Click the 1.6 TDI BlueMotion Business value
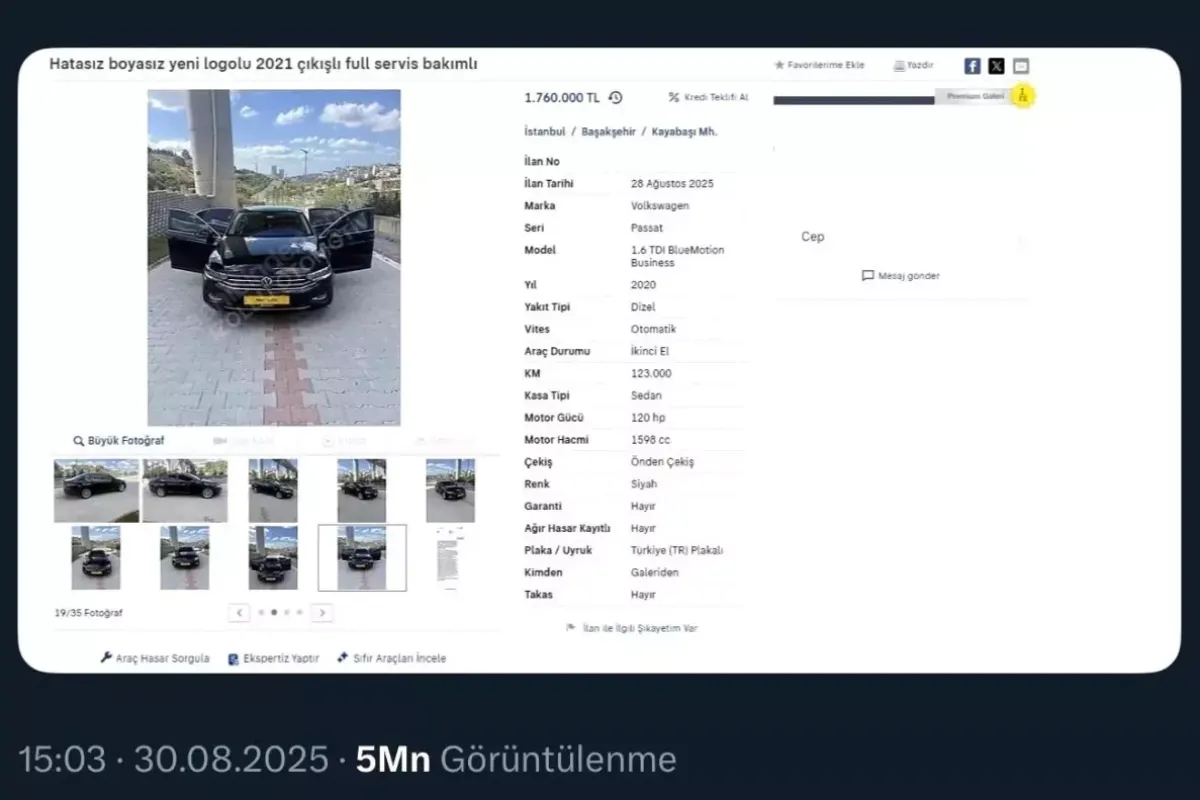1200x800 pixels. tap(677, 256)
